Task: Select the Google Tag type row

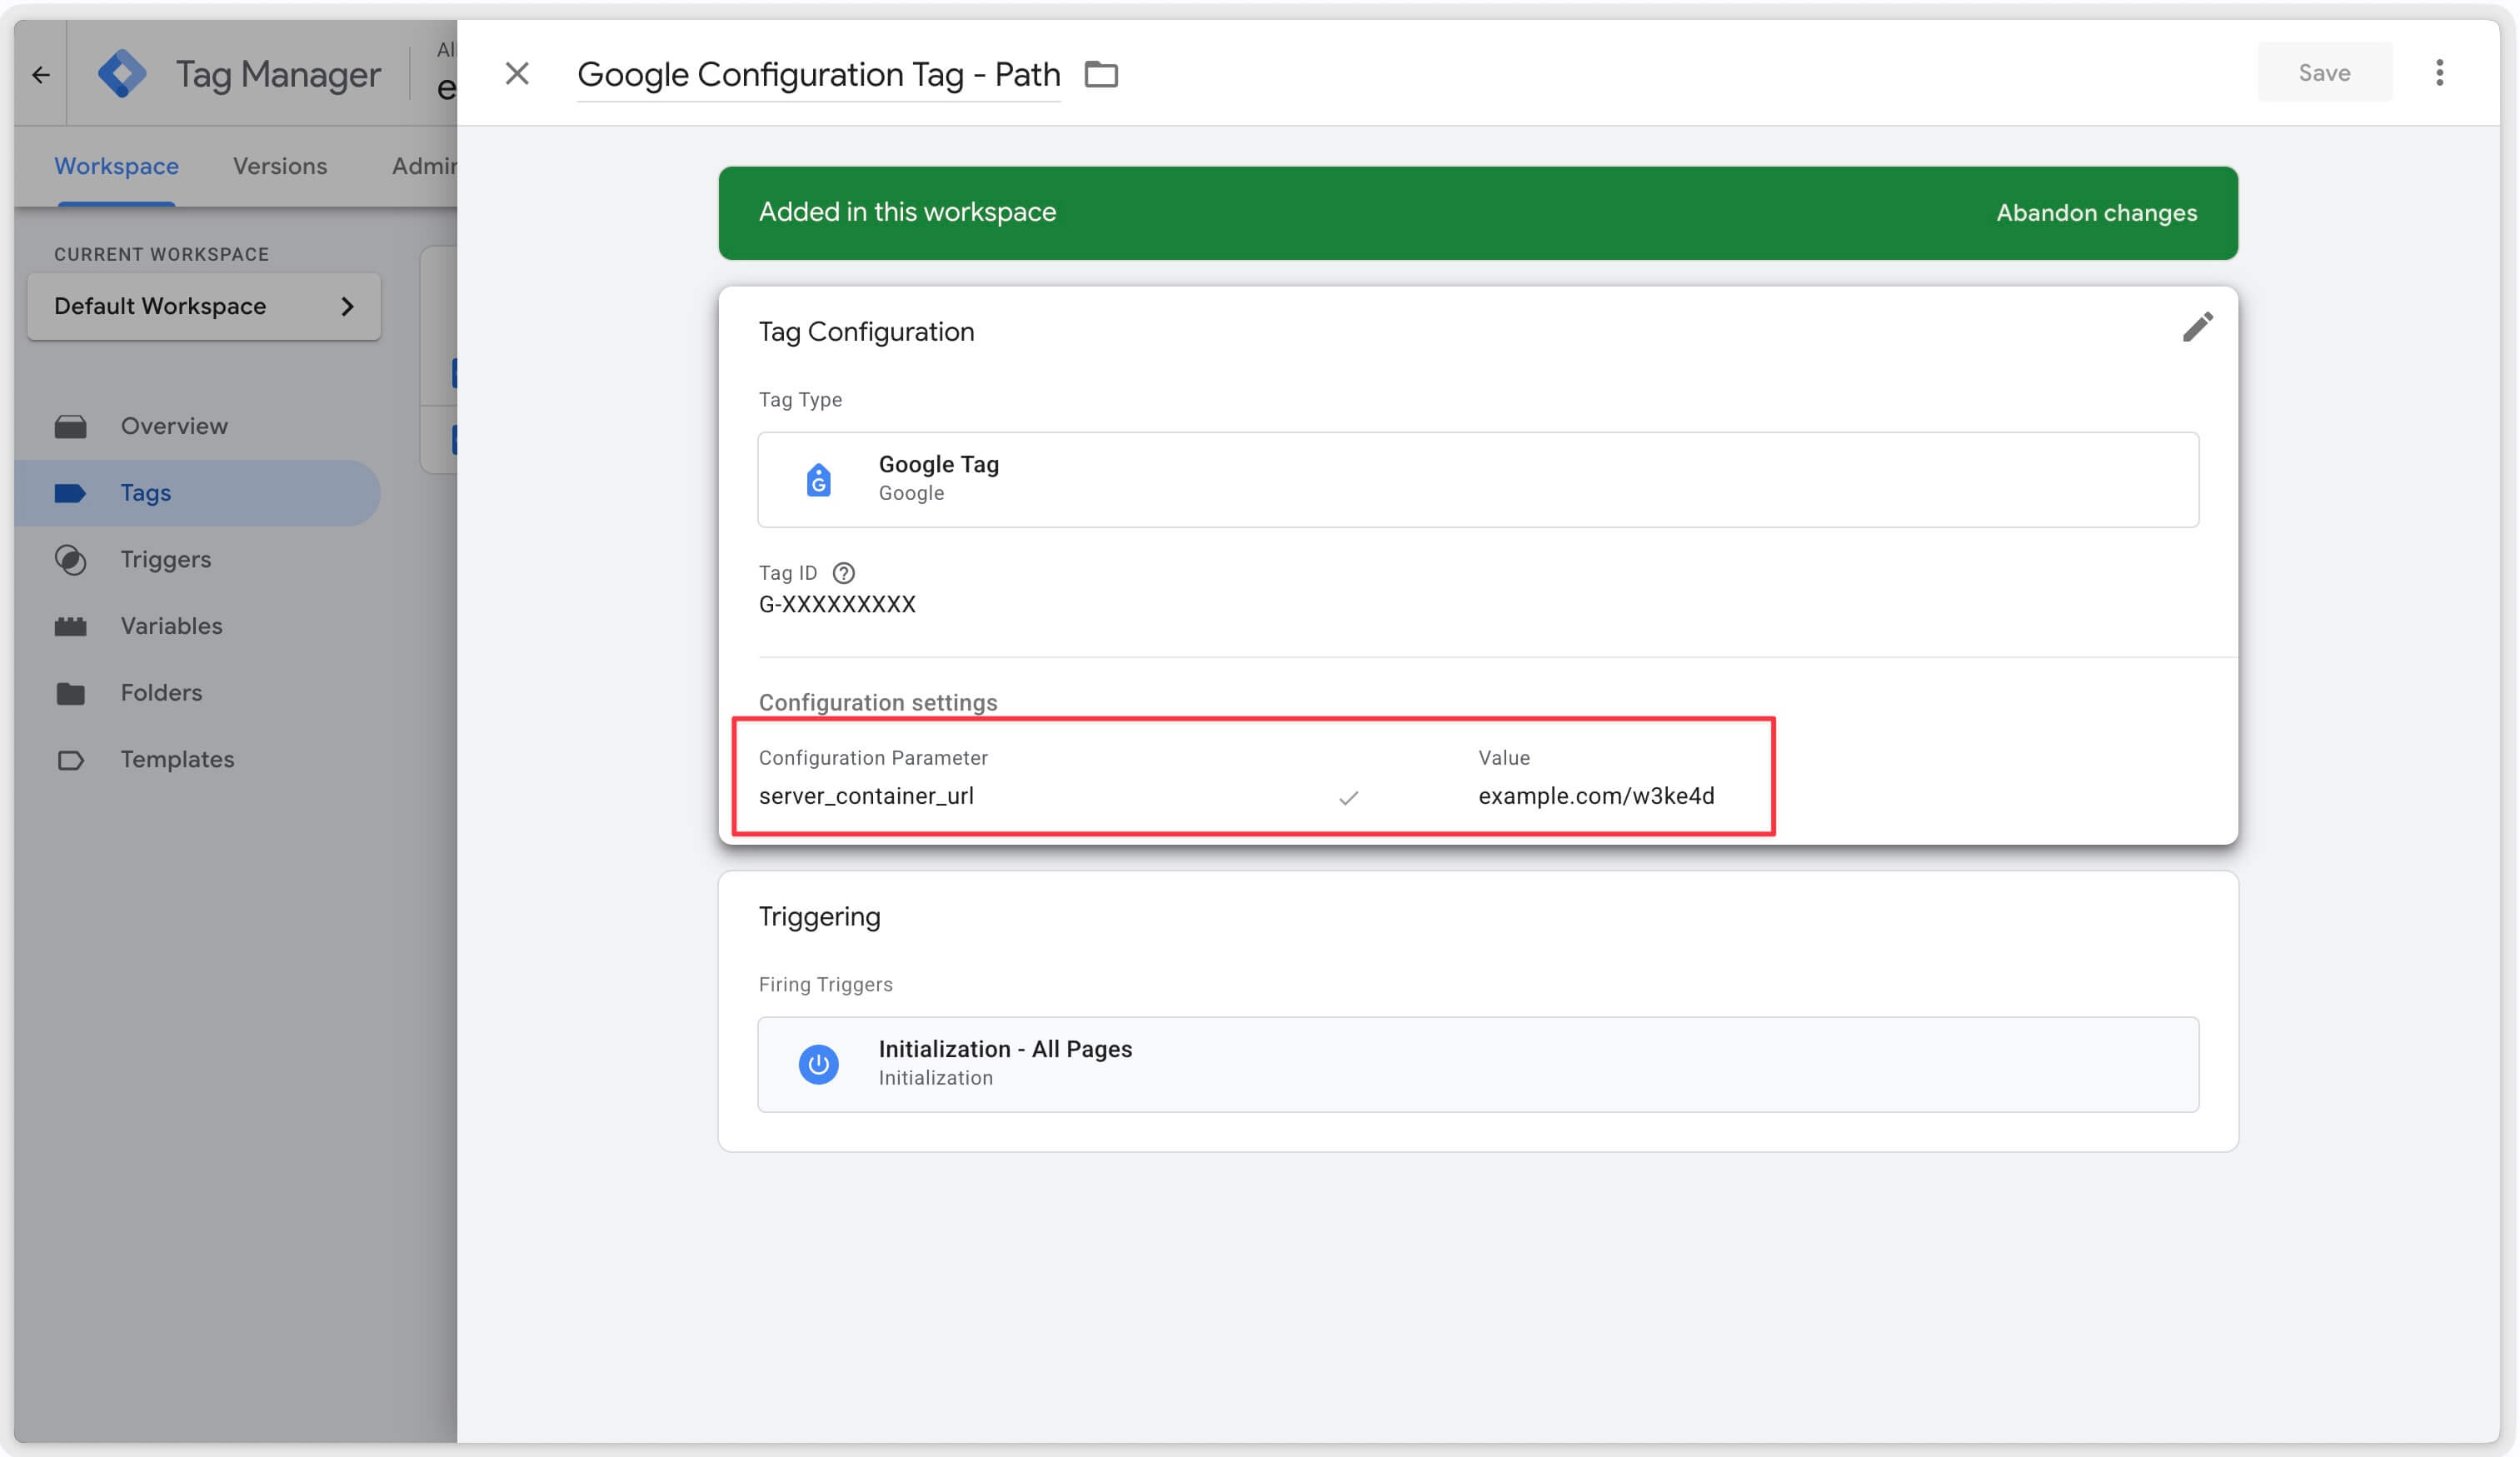Action: (1477, 479)
